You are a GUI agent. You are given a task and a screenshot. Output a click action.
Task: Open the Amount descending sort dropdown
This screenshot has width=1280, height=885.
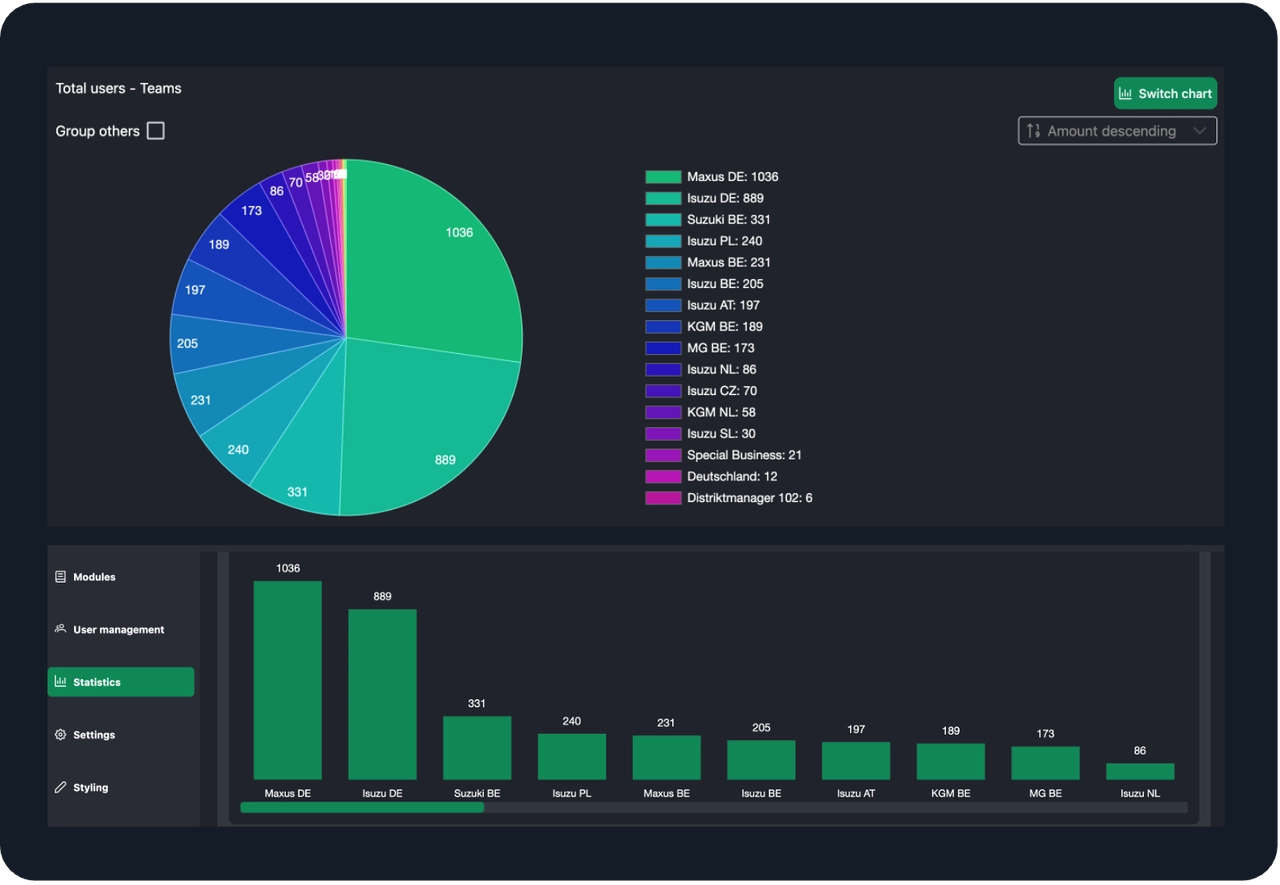click(1117, 131)
